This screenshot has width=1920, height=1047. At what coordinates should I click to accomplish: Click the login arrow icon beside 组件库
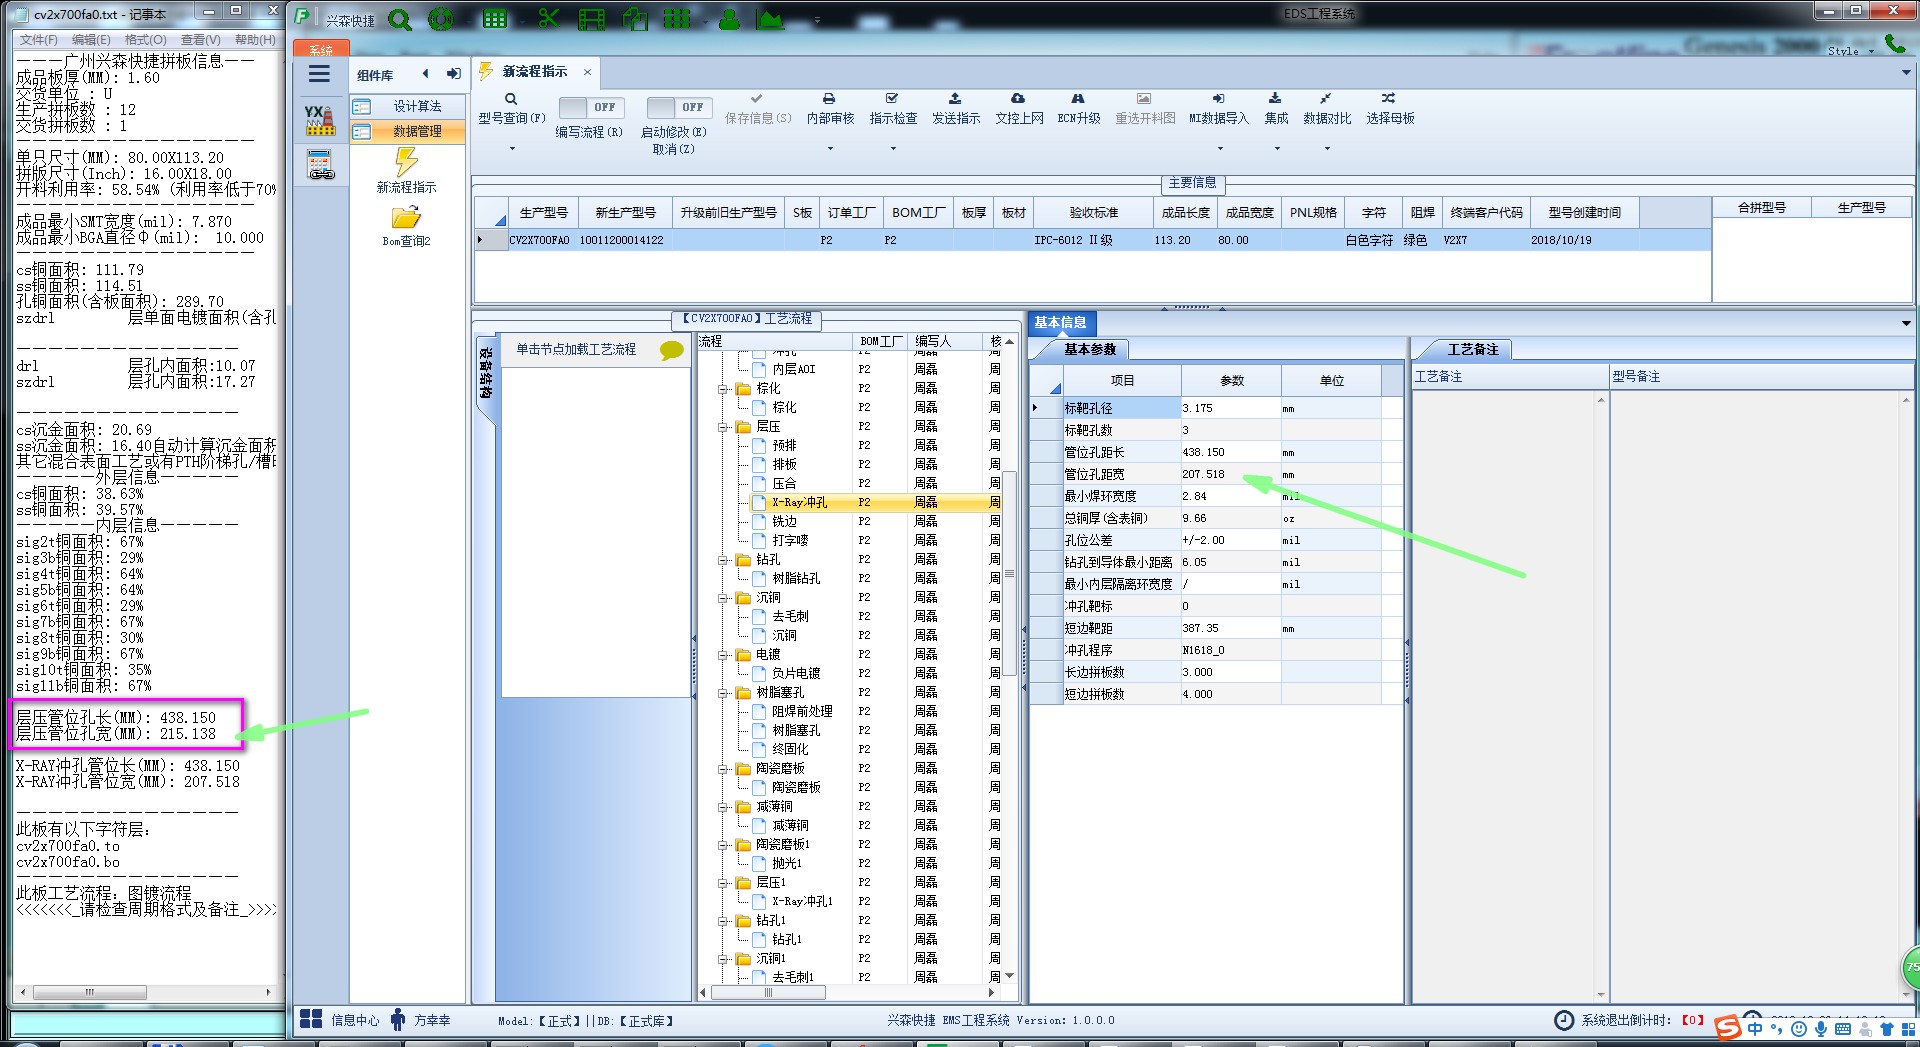tap(453, 74)
